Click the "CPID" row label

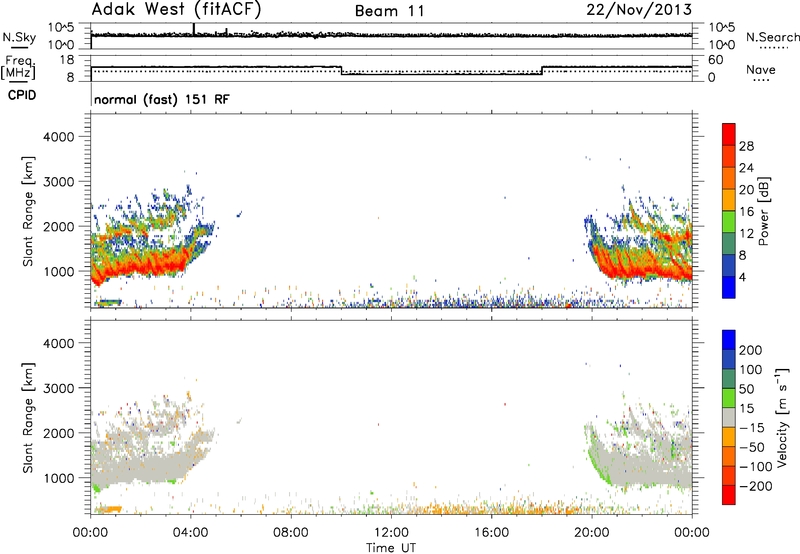click(22, 95)
